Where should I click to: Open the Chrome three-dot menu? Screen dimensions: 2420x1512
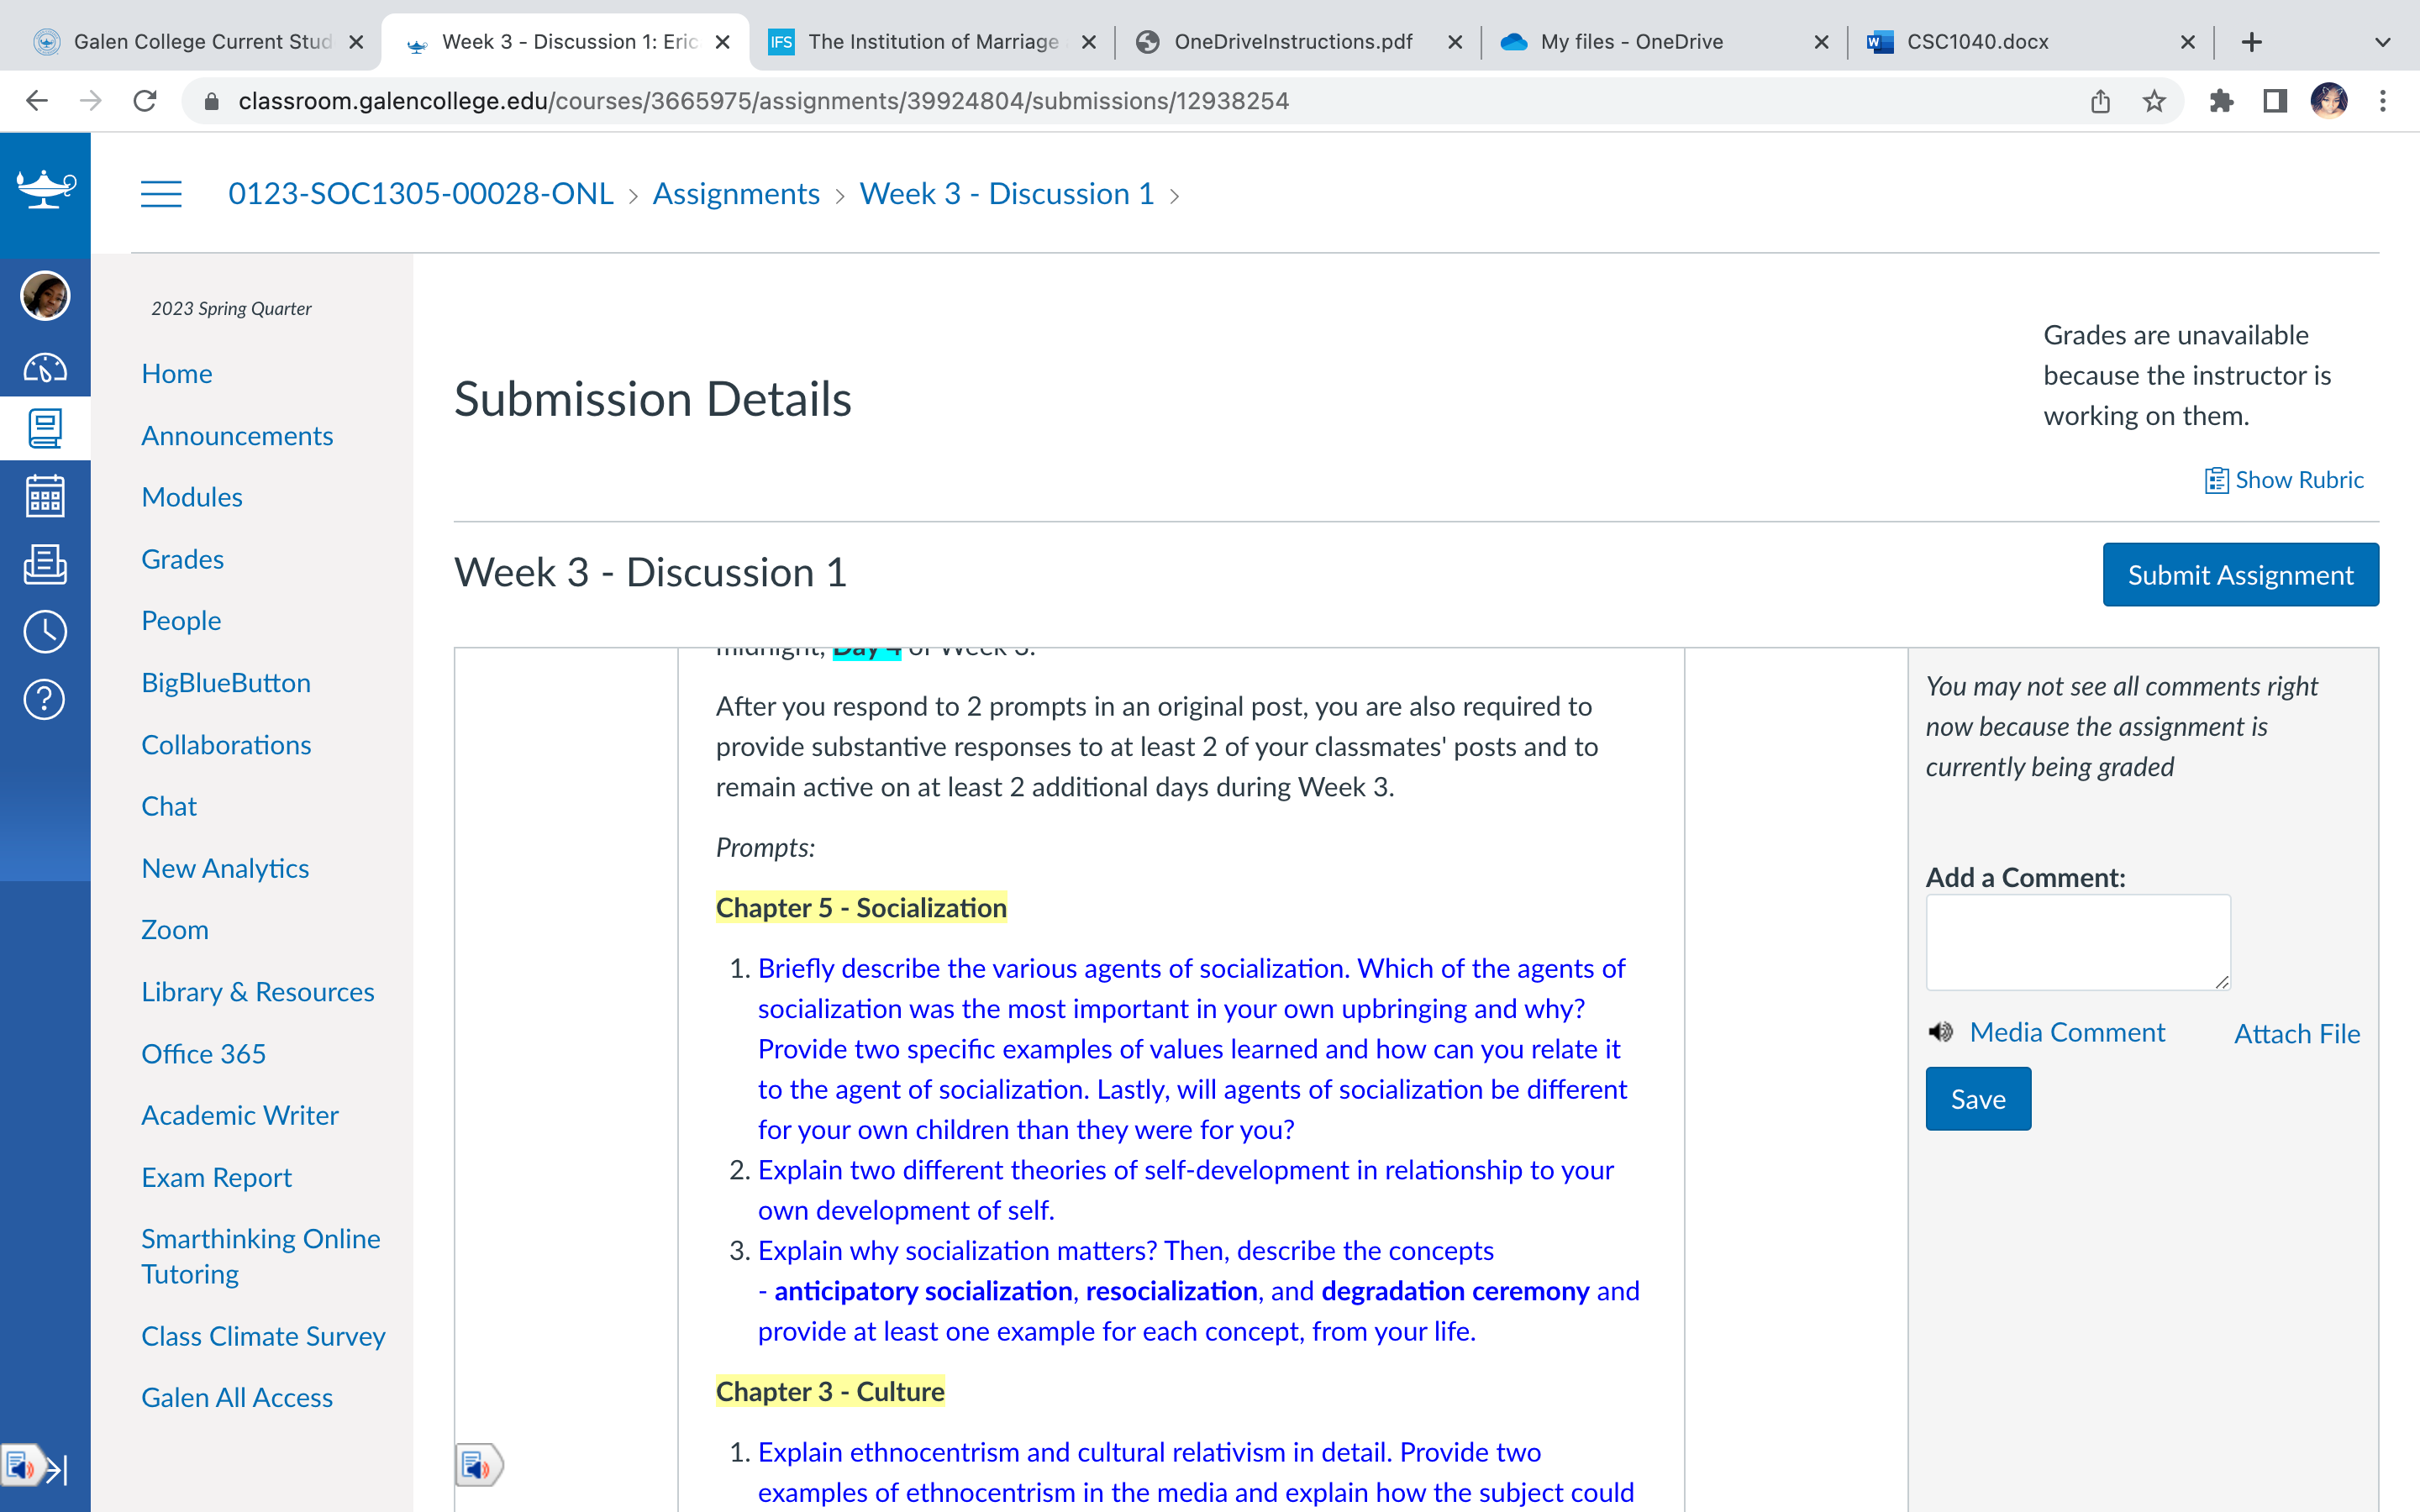[x=2383, y=101]
